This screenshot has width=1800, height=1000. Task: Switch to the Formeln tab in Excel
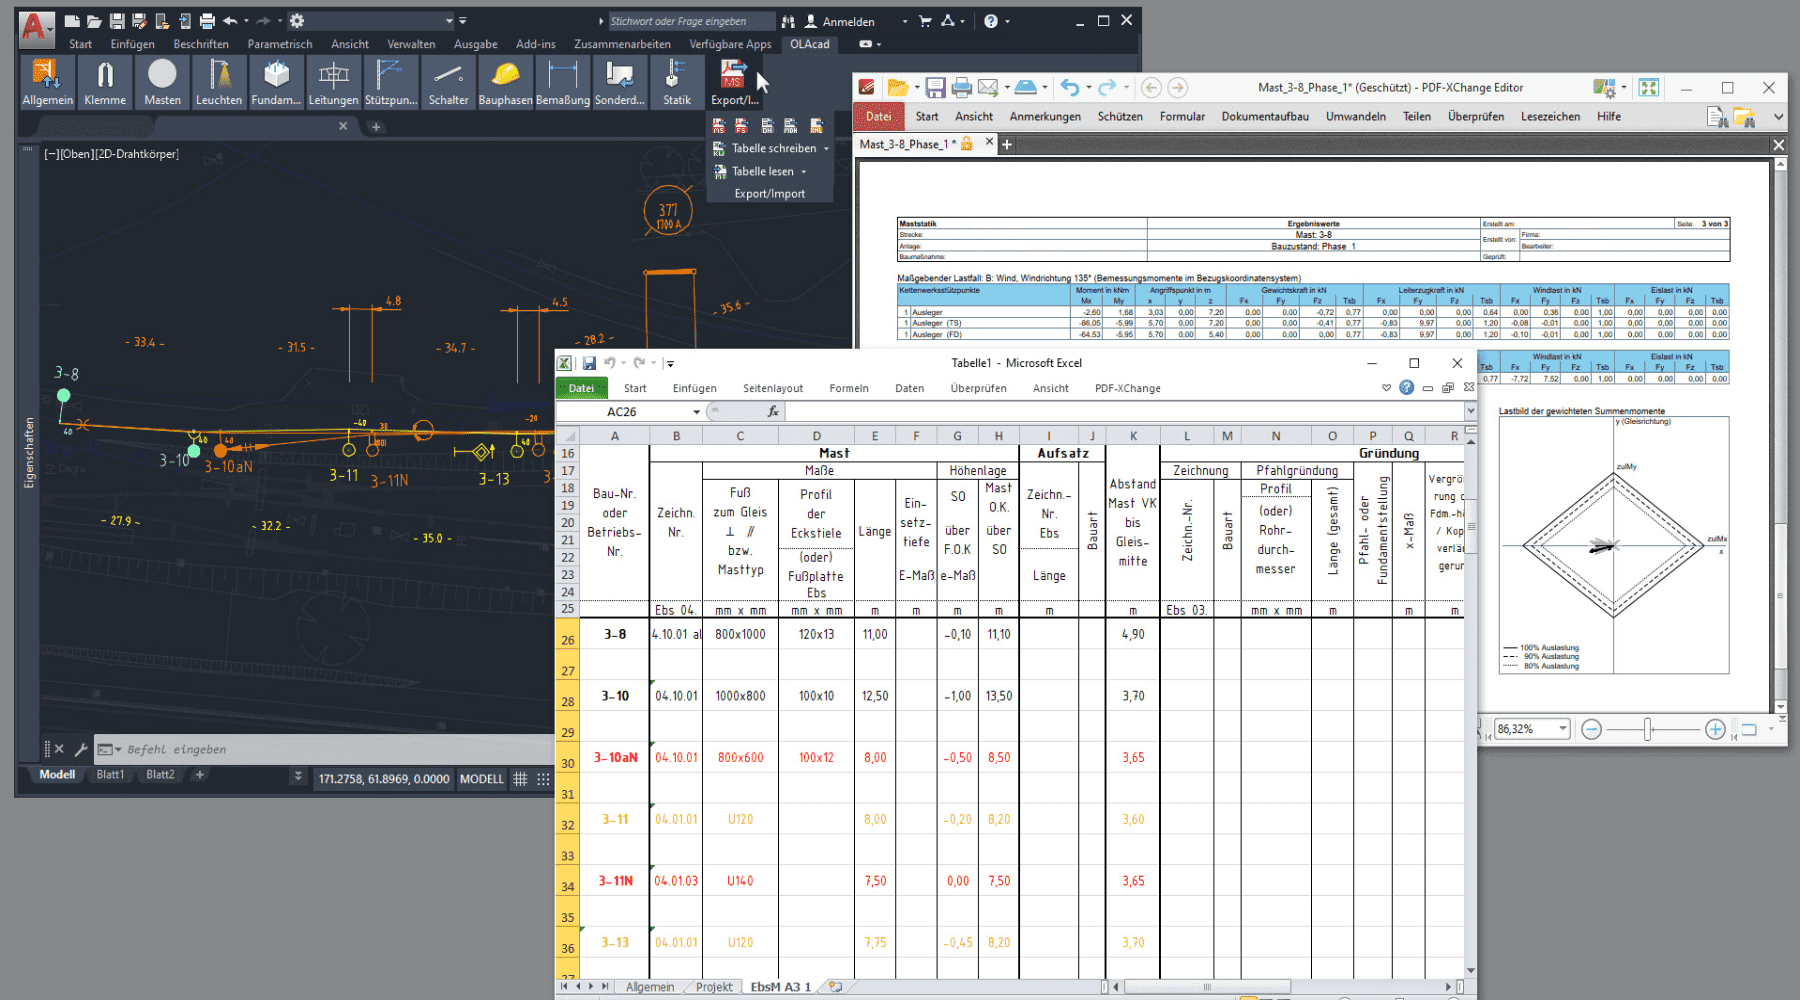click(848, 388)
